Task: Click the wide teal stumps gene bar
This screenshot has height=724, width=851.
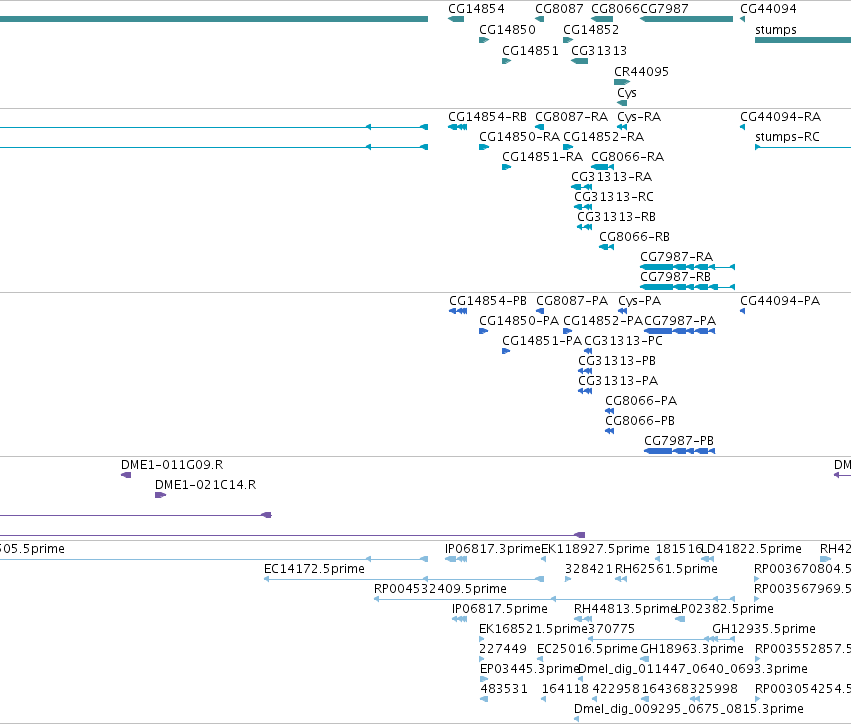Action: [803, 40]
